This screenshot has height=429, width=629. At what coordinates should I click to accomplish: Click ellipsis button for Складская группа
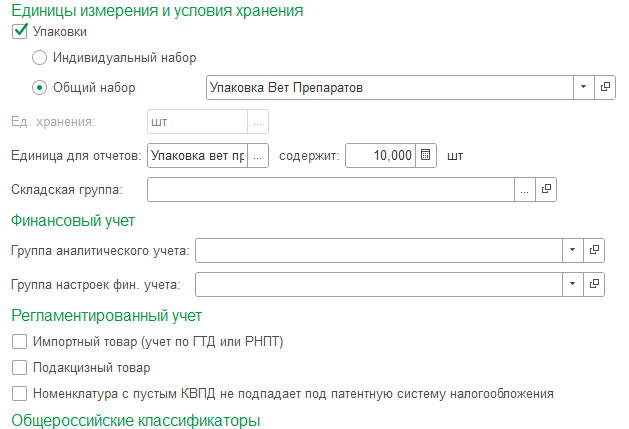[525, 188]
